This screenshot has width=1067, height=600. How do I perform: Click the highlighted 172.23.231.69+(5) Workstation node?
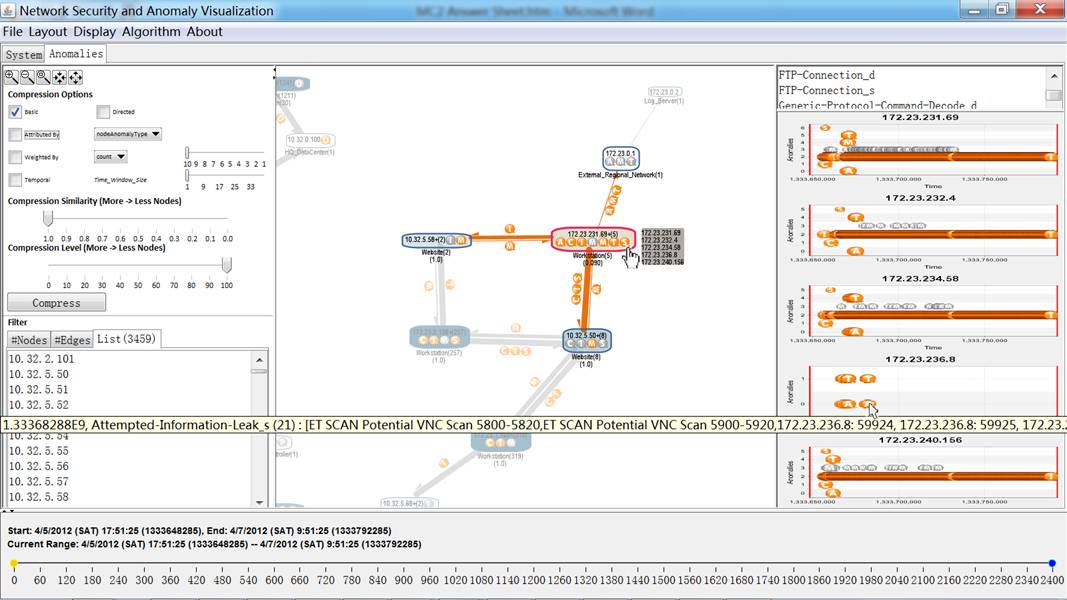coord(593,239)
